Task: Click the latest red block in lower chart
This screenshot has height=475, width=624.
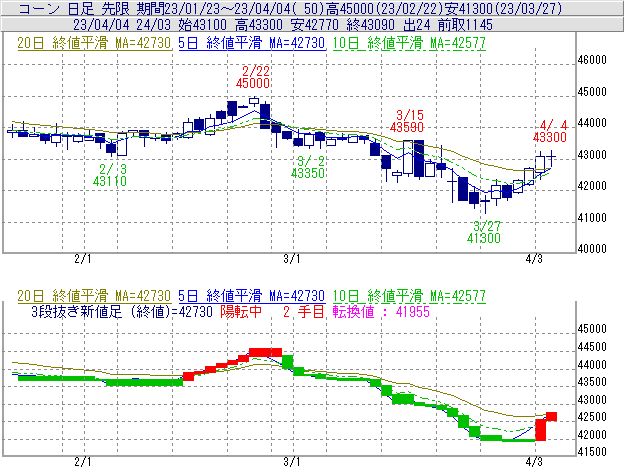Action: pos(550,416)
